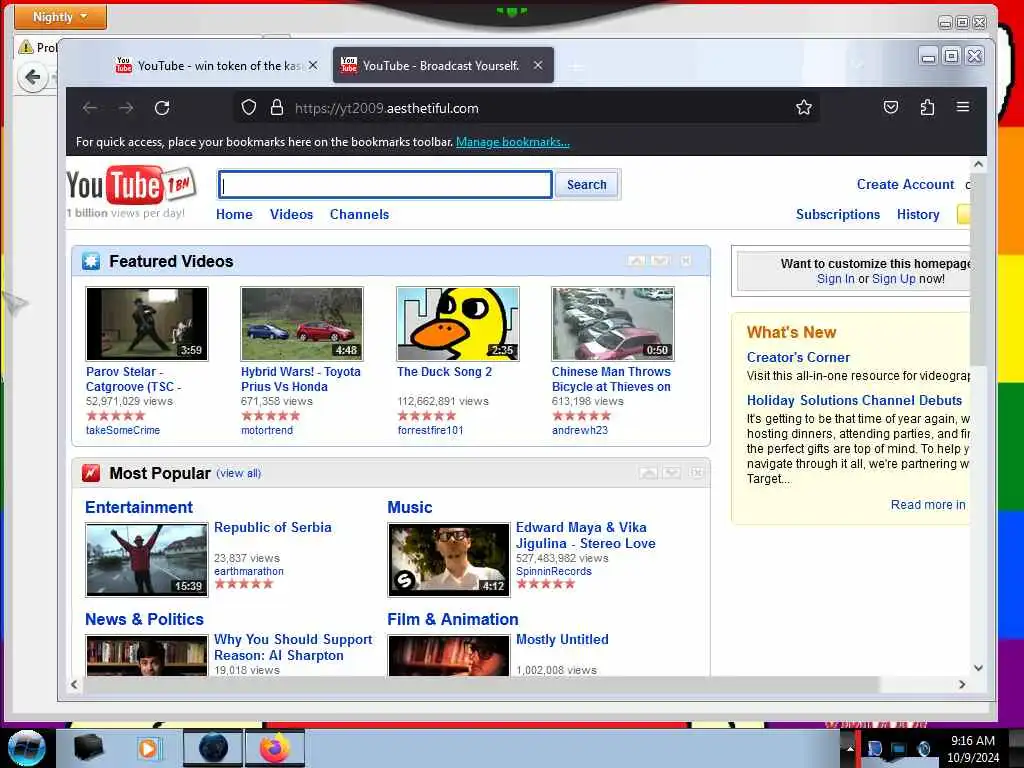The height and width of the screenshot is (768, 1024).
Task: Move the Featured Videos module up
Action: [636, 261]
